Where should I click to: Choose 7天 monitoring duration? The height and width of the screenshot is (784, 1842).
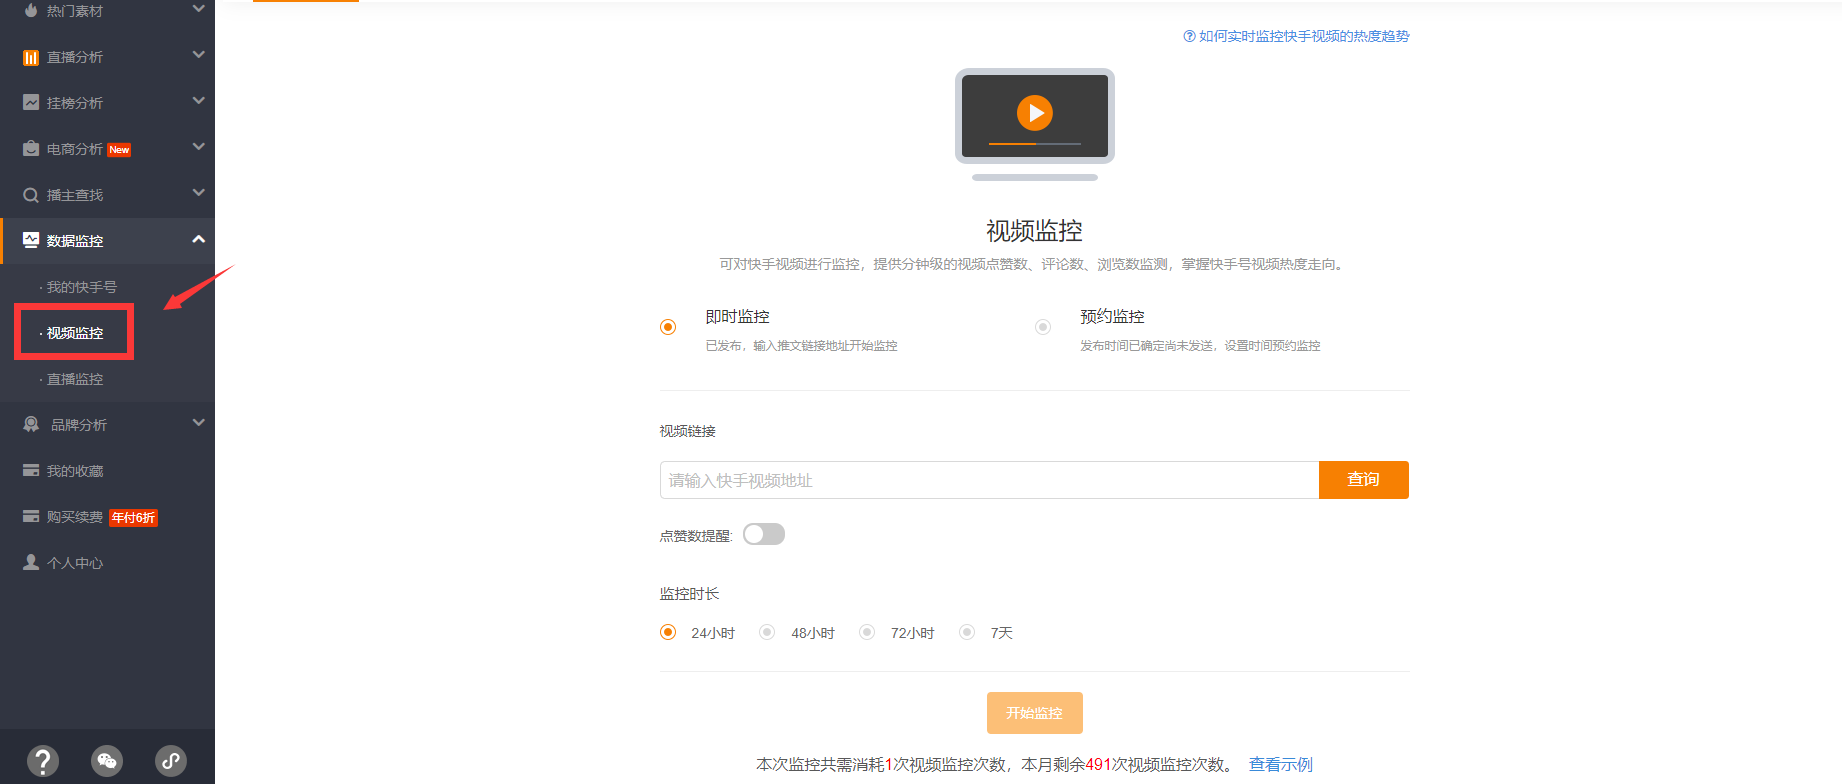coord(967,632)
